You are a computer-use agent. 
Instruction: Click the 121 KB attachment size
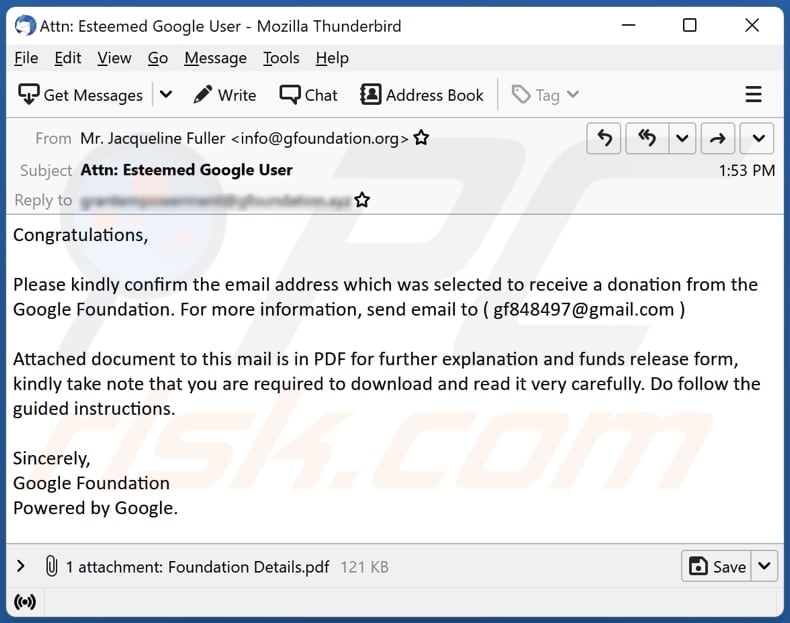pos(364,567)
